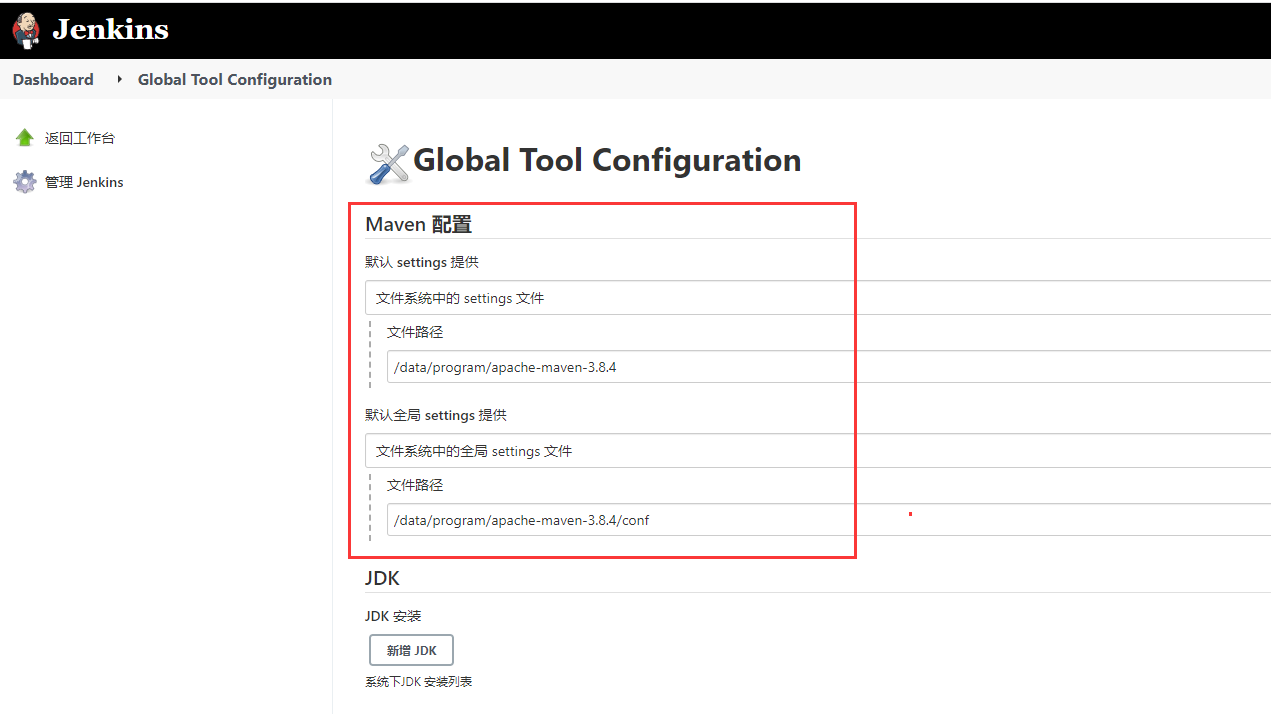1271x714 pixels.
Task: Click the 系统下JDK 安装列表 description text
Action: click(x=418, y=682)
